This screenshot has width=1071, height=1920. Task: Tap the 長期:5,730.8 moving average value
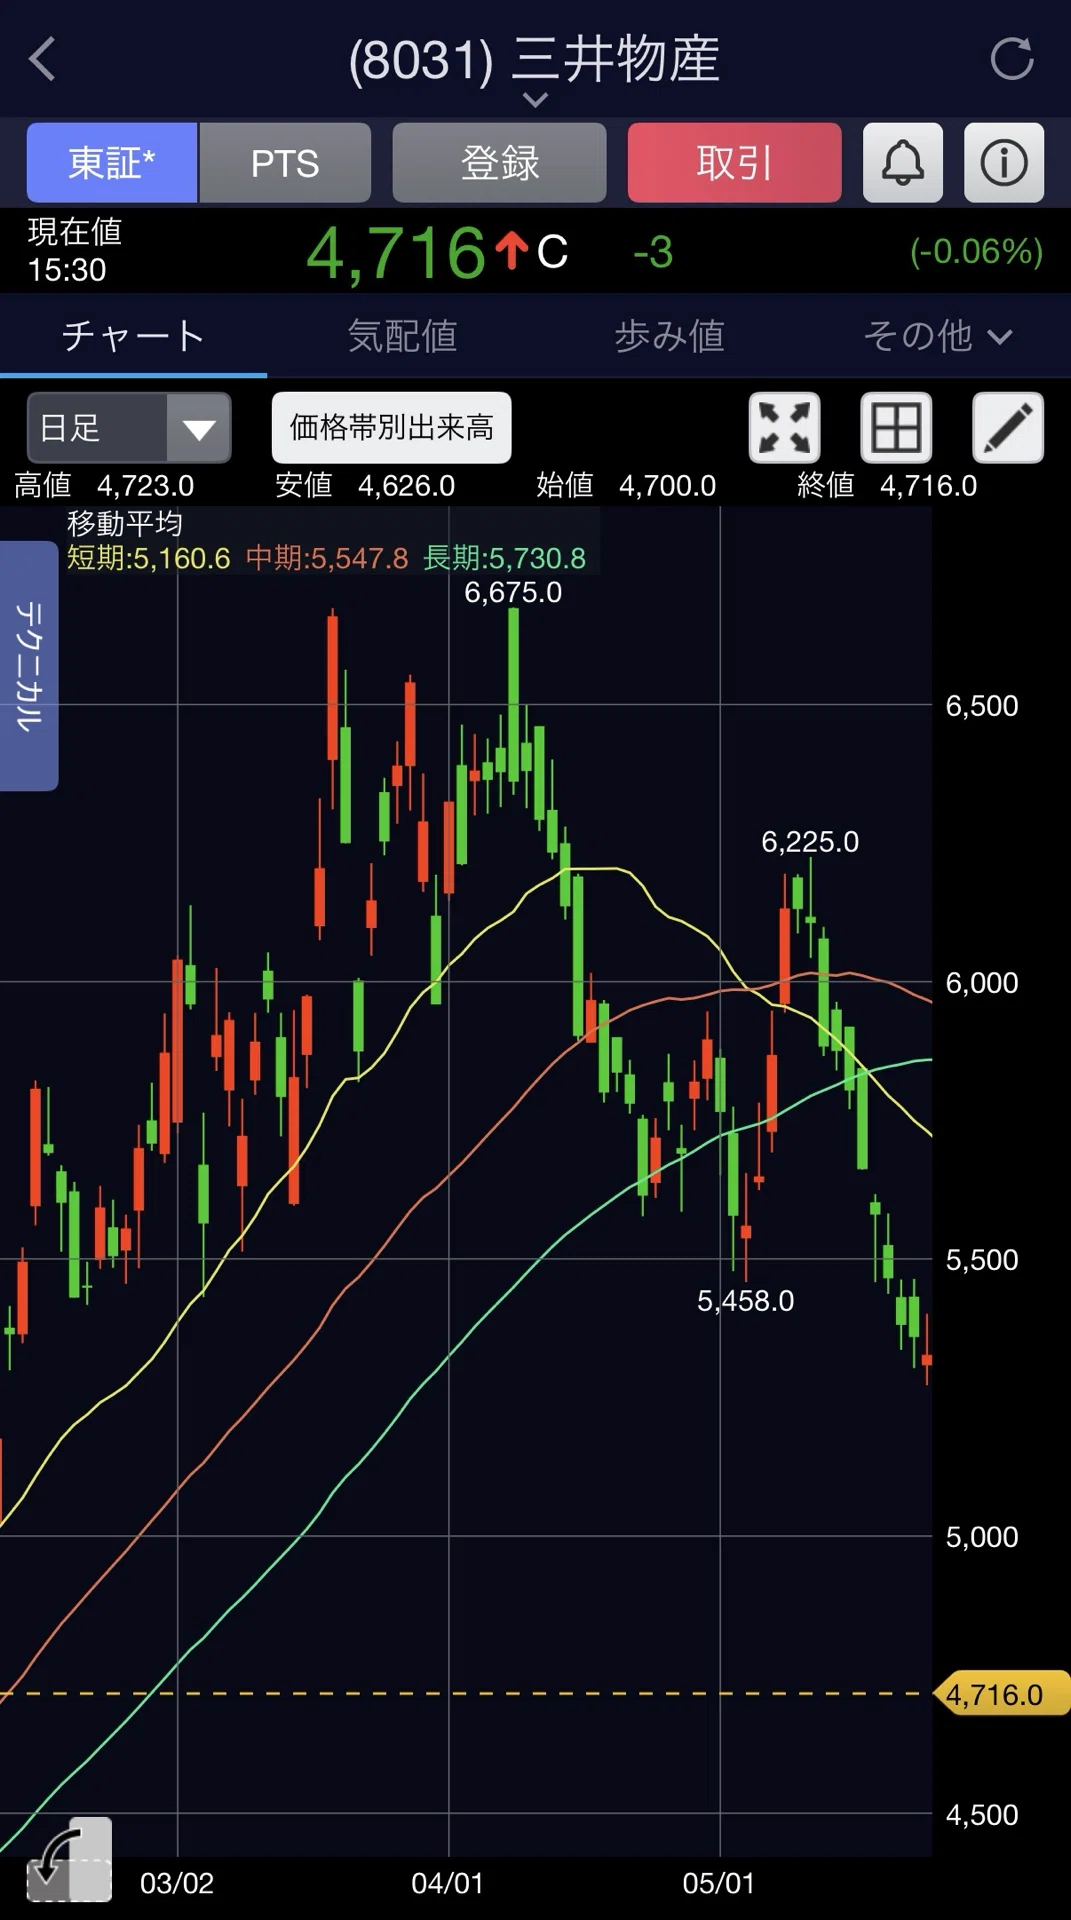pos(505,558)
